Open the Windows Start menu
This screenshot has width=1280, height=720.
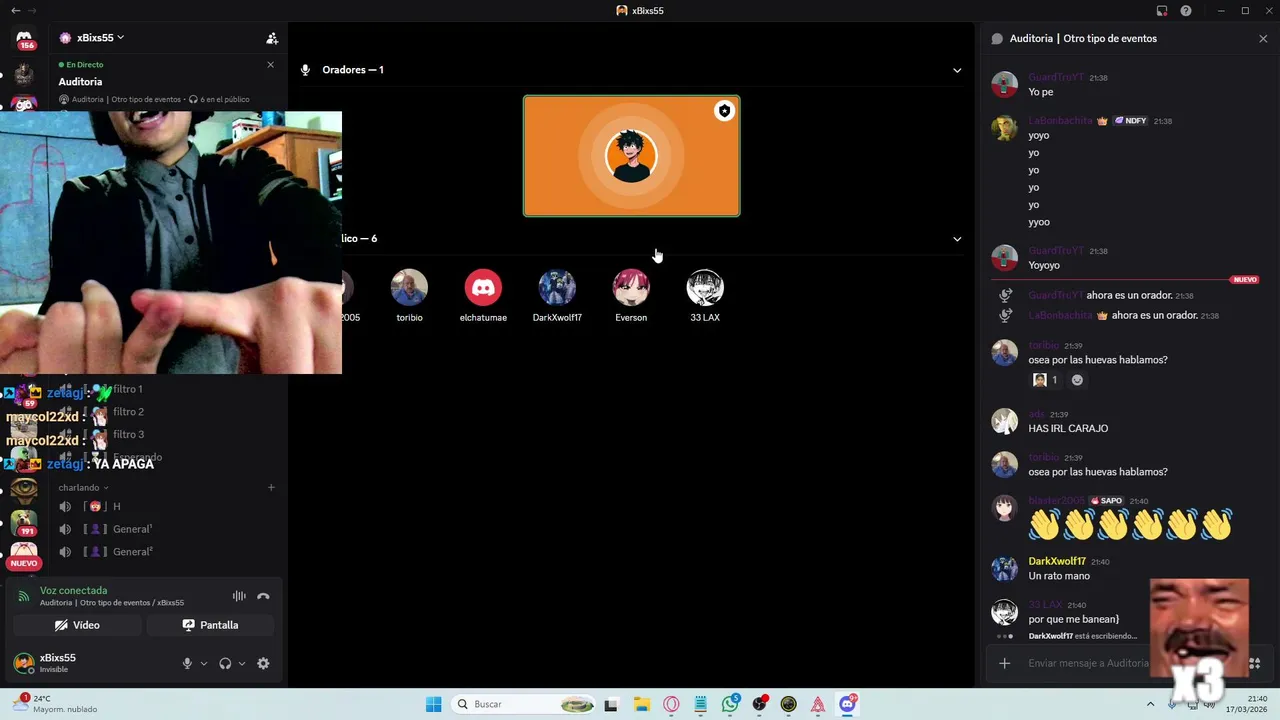(x=433, y=705)
